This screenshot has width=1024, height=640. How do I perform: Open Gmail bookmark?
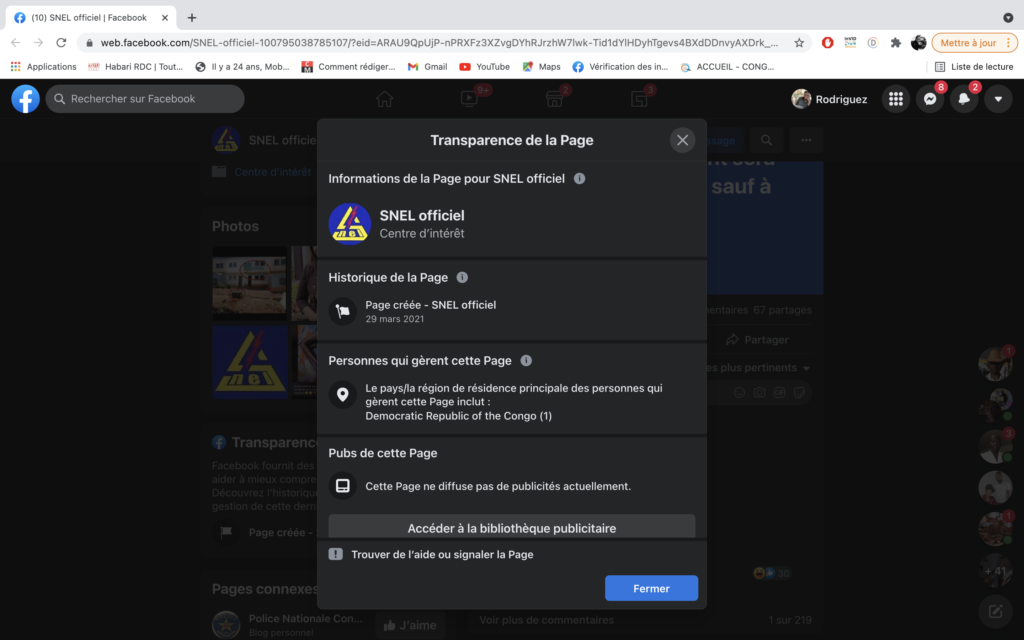[428, 67]
